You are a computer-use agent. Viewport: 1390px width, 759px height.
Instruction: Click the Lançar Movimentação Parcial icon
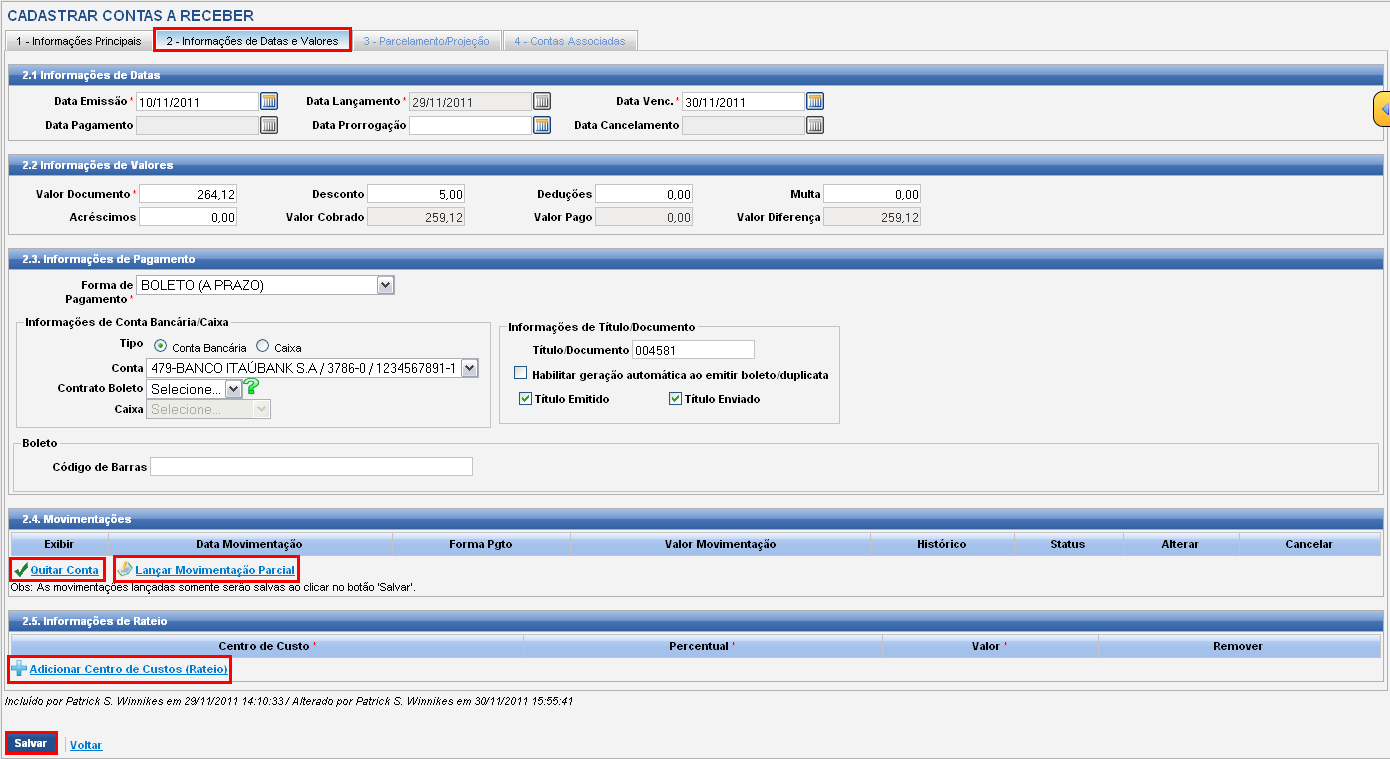click(x=125, y=570)
